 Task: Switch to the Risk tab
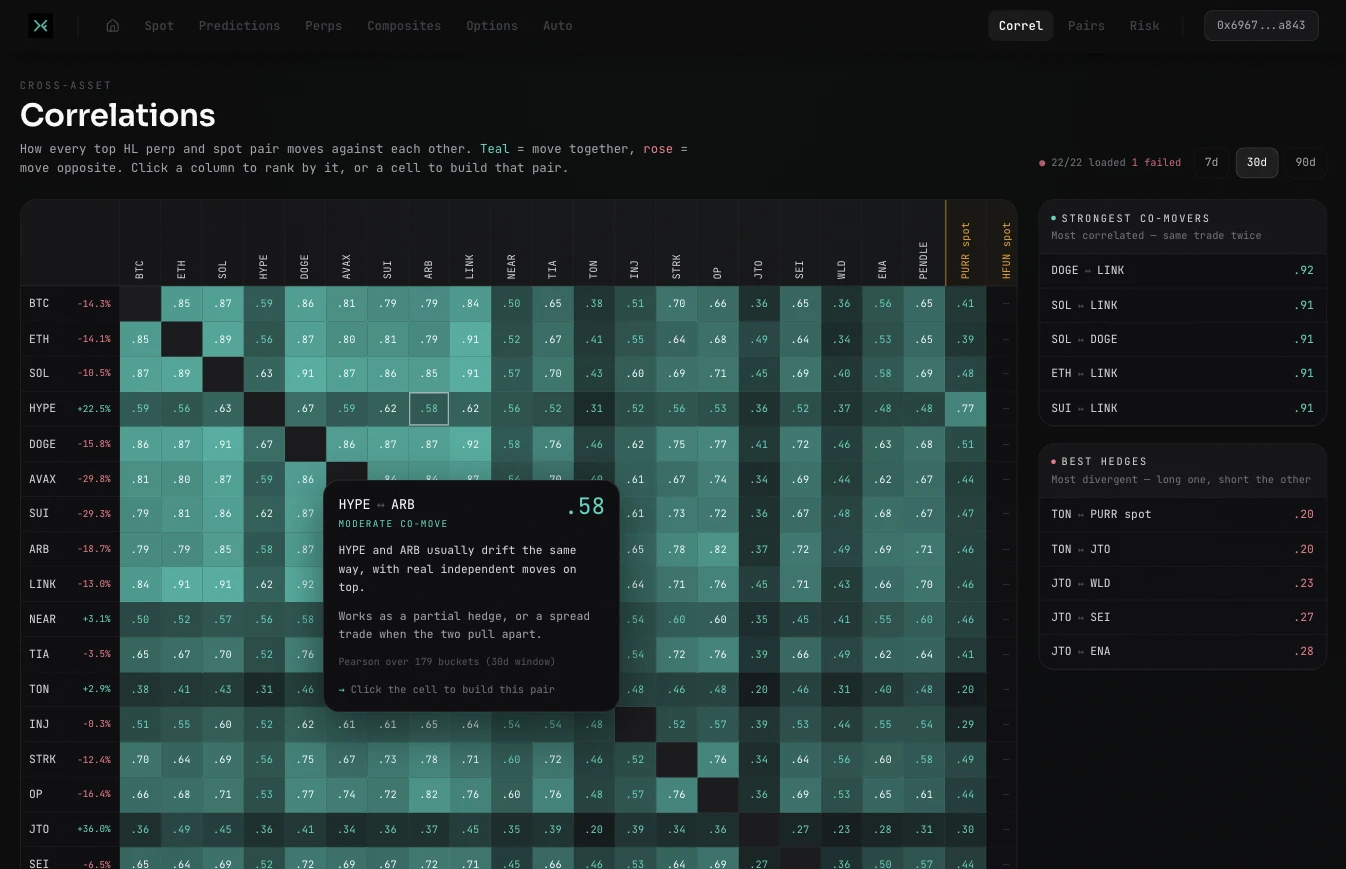click(1144, 26)
